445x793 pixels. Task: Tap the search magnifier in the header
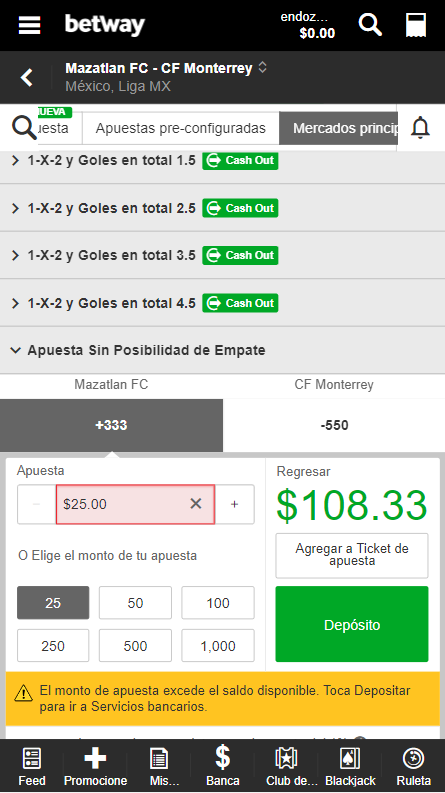(x=370, y=24)
